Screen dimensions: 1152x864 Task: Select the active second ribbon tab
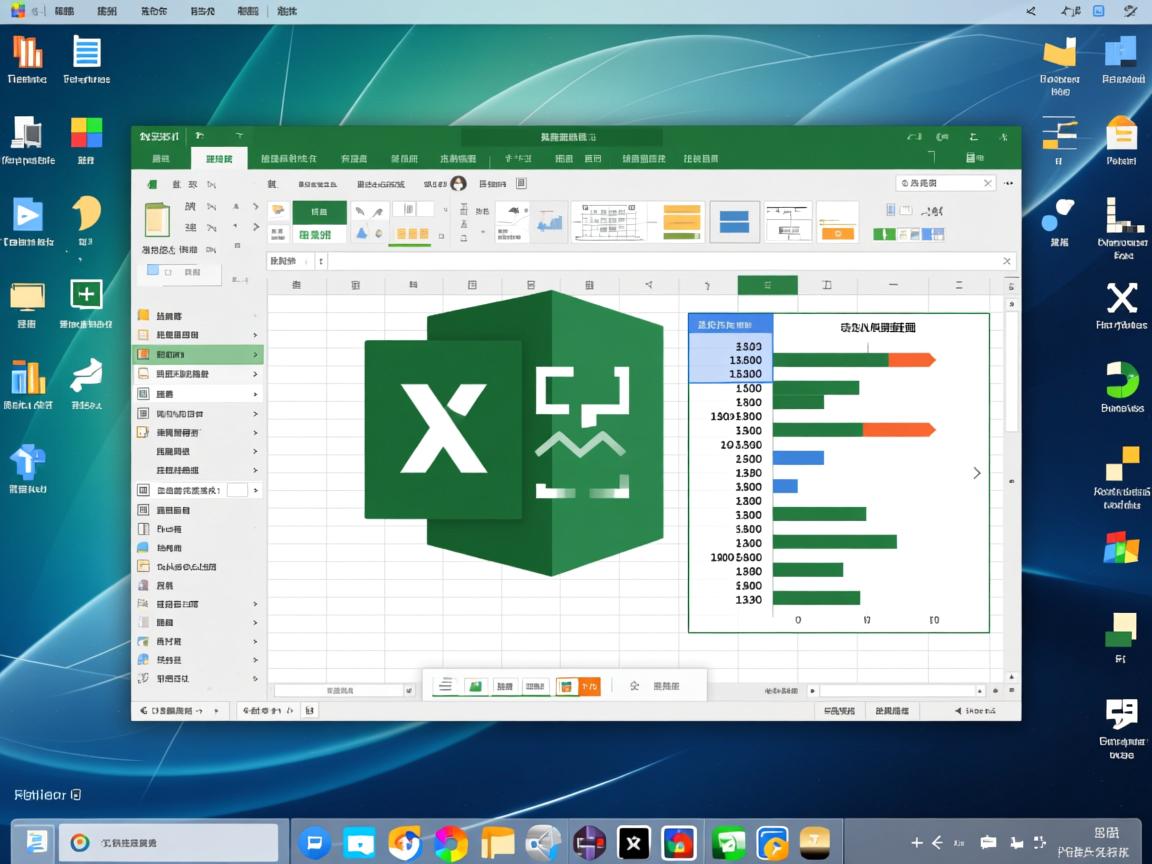coord(218,159)
